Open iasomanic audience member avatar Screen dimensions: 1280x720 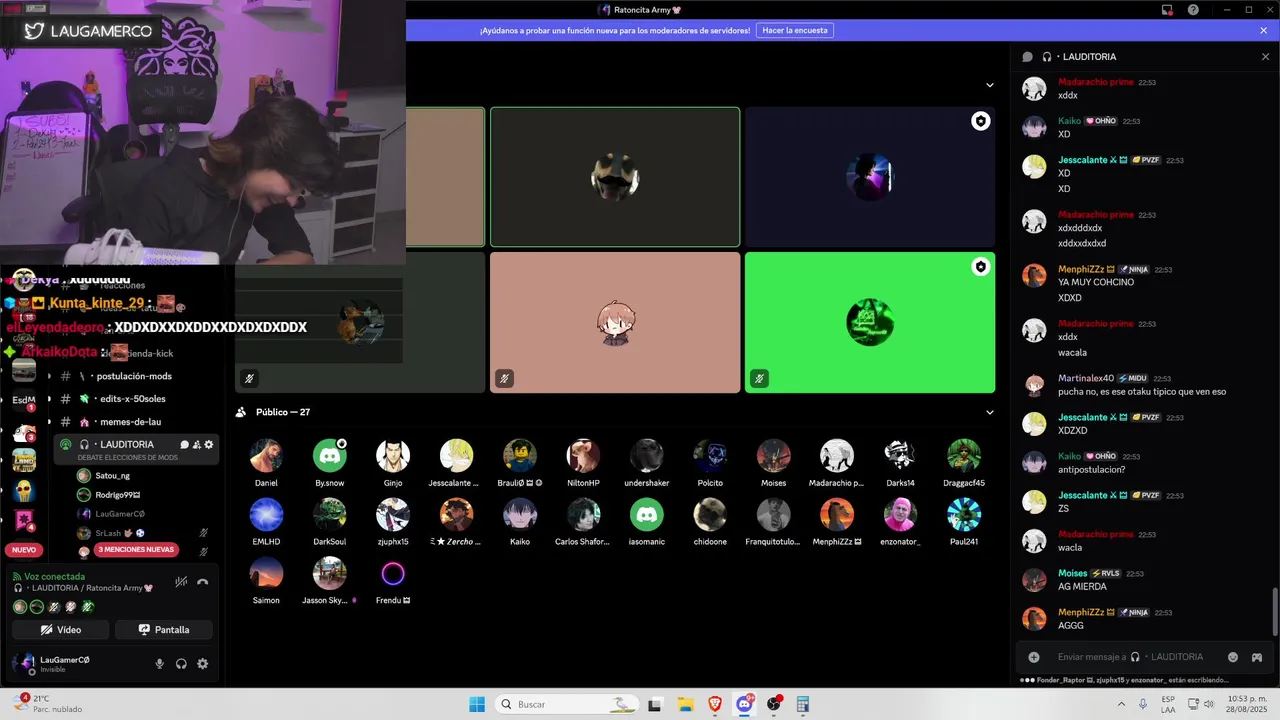pyautogui.click(x=646, y=515)
